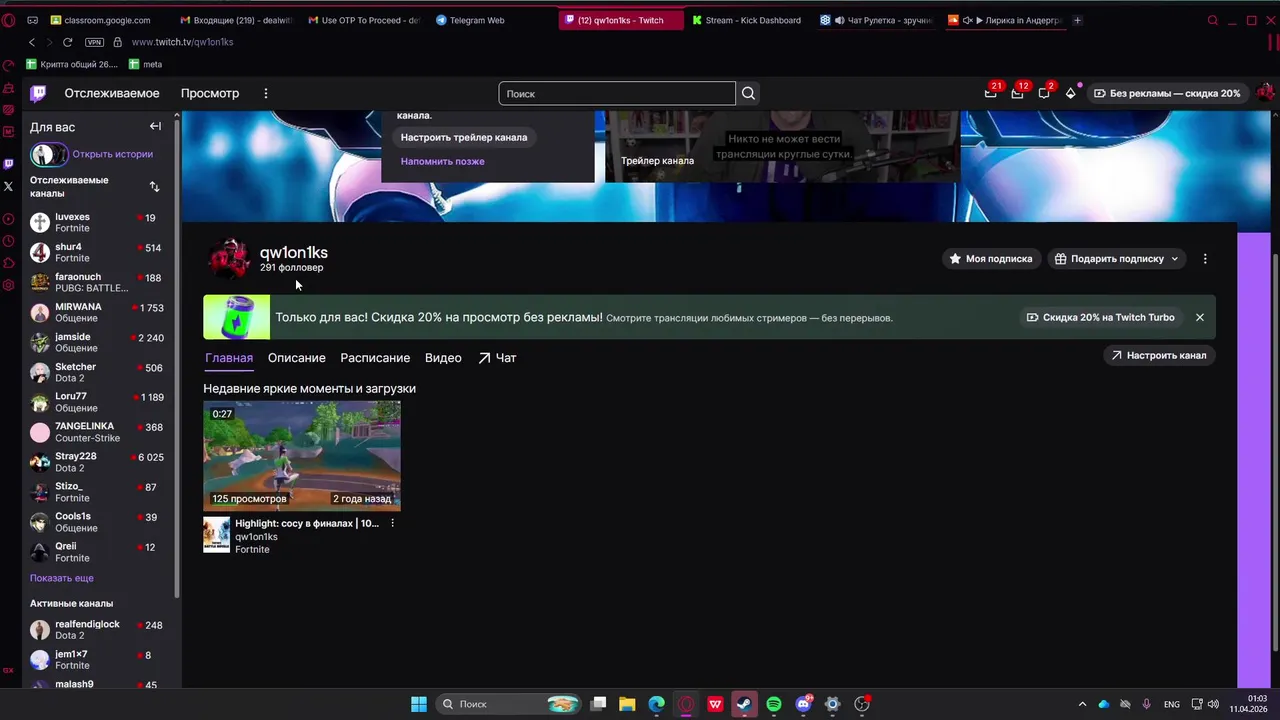Click the X social icon in Opera sidebar

[x=9, y=186]
